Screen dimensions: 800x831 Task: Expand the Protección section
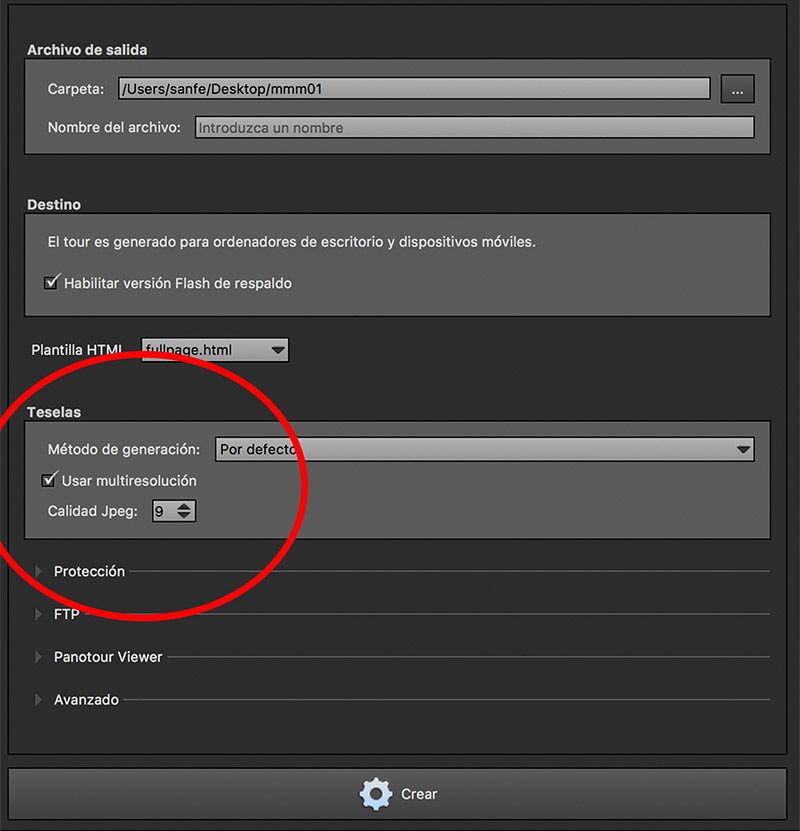[40, 571]
